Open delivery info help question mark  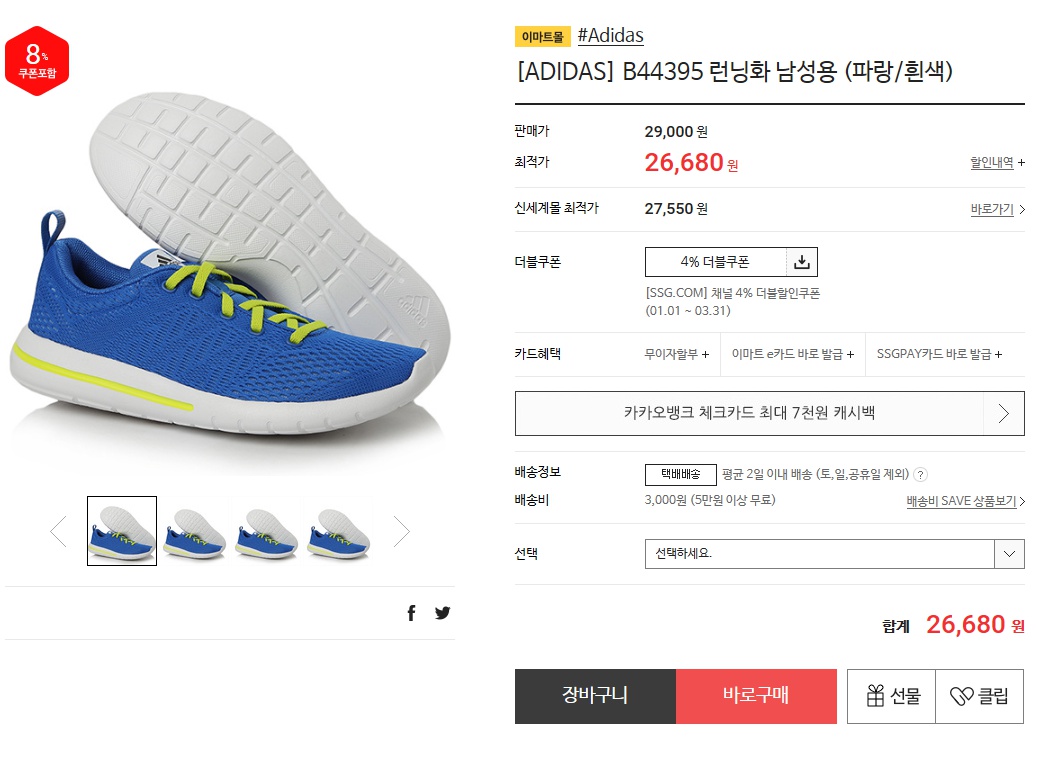921,474
